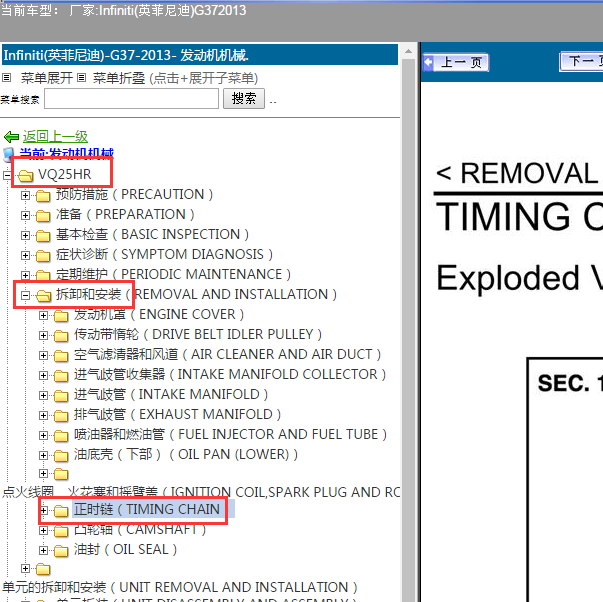The image size is (603, 602).
Task: Select 定期维护 PERIODIC MAINTENANCE item
Action: [x=173, y=274]
